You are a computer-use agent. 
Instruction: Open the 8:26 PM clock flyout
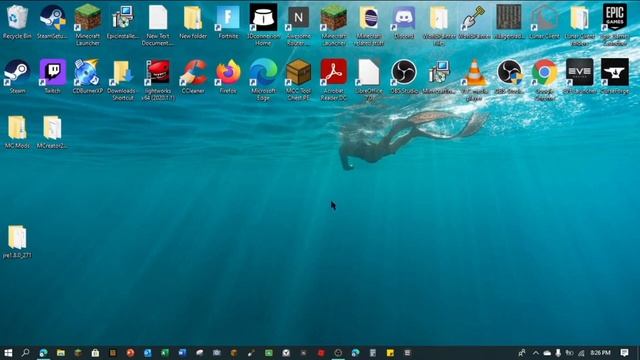click(600, 353)
